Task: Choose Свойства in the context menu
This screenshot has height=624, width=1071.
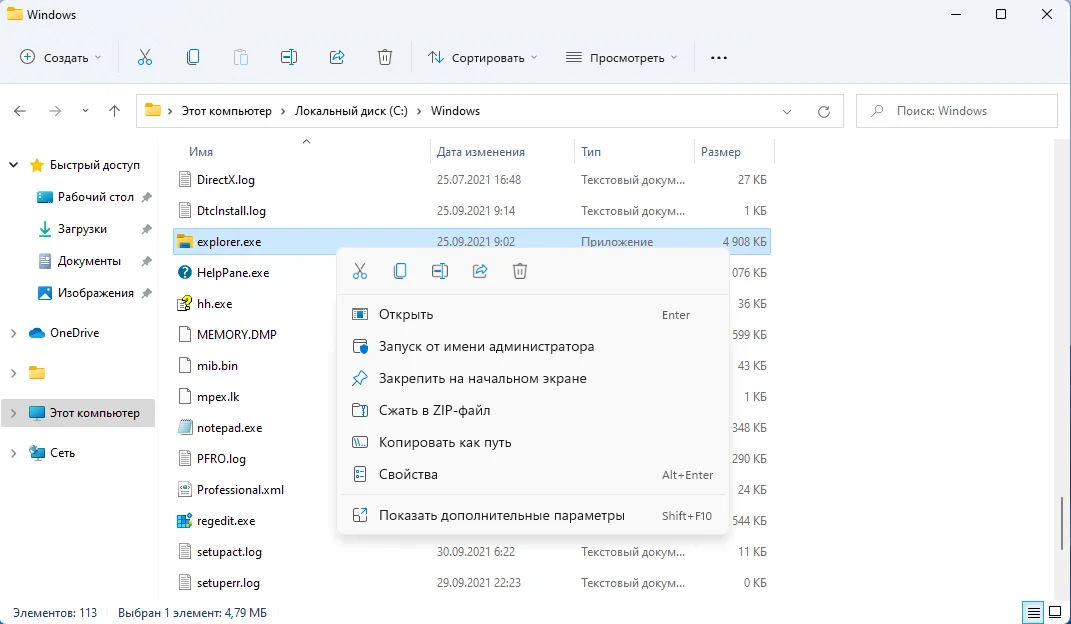Action: pos(408,475)
